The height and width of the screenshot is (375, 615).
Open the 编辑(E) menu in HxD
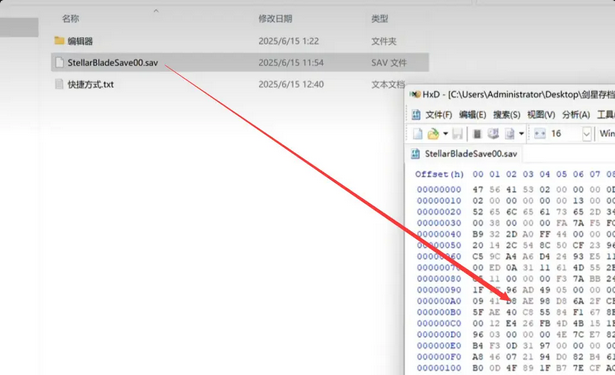473,115
